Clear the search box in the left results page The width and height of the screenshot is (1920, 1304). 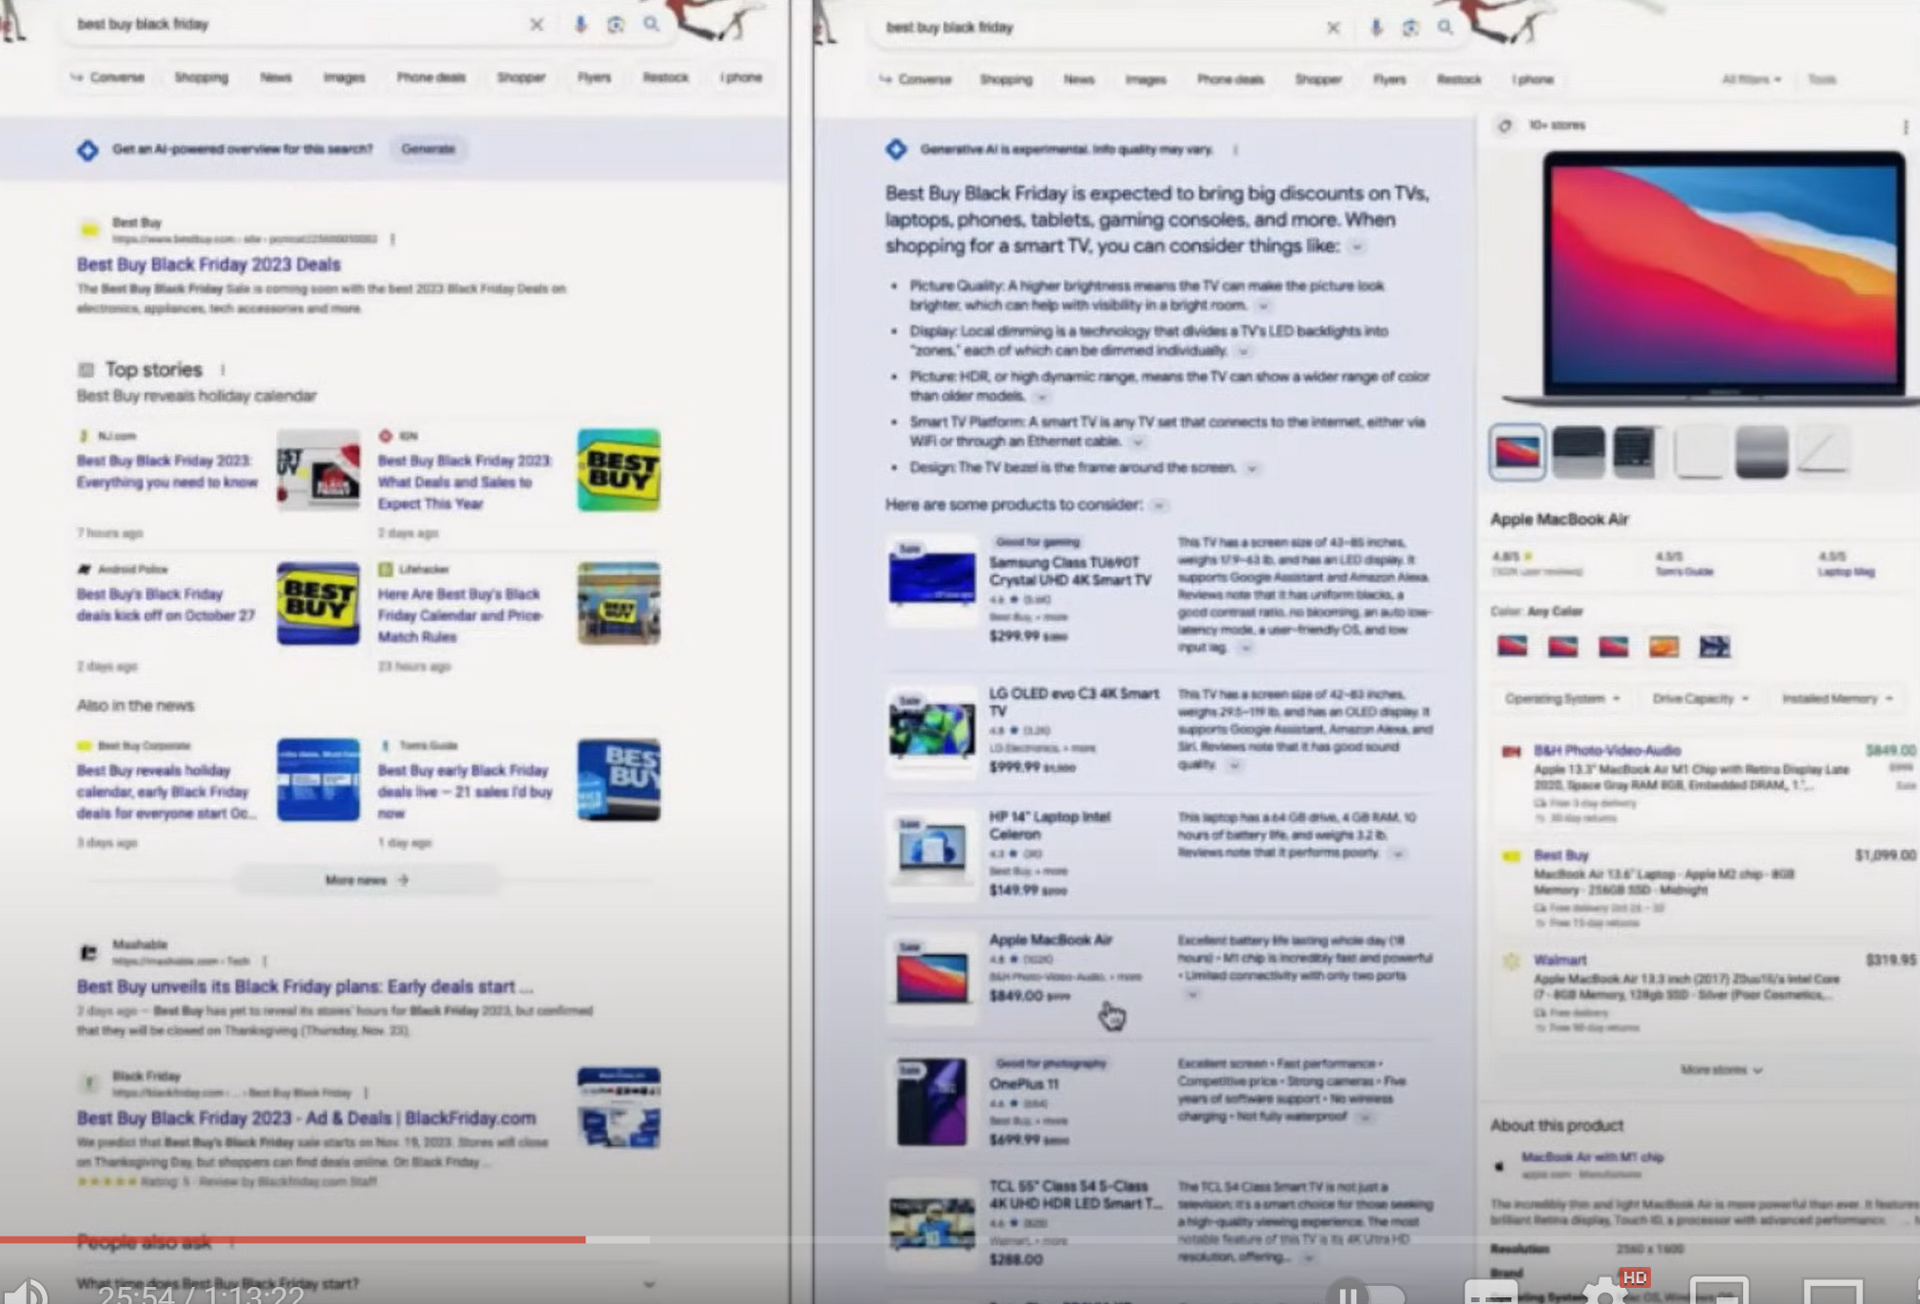pyautogui.click(x=537, y=24)
